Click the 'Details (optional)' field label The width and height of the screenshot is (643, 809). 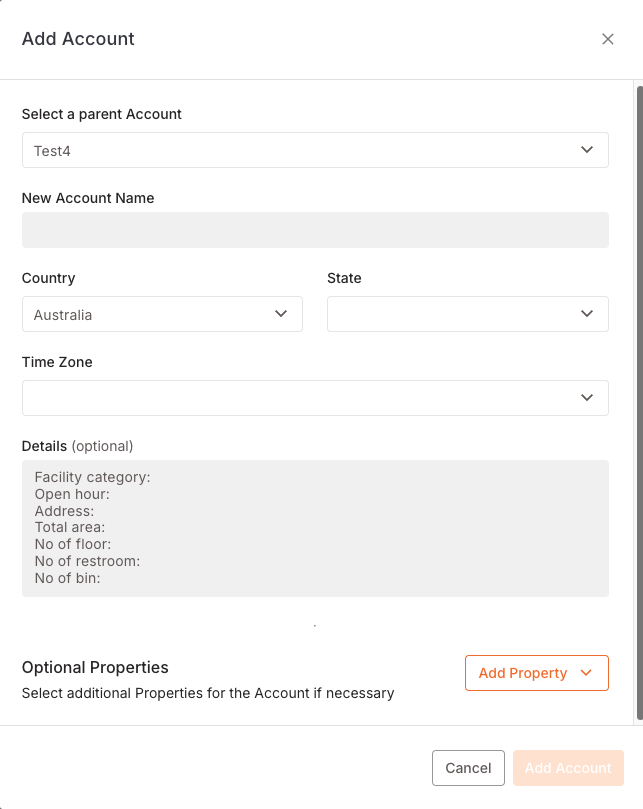pyautogui.click(x=77, y=446)
